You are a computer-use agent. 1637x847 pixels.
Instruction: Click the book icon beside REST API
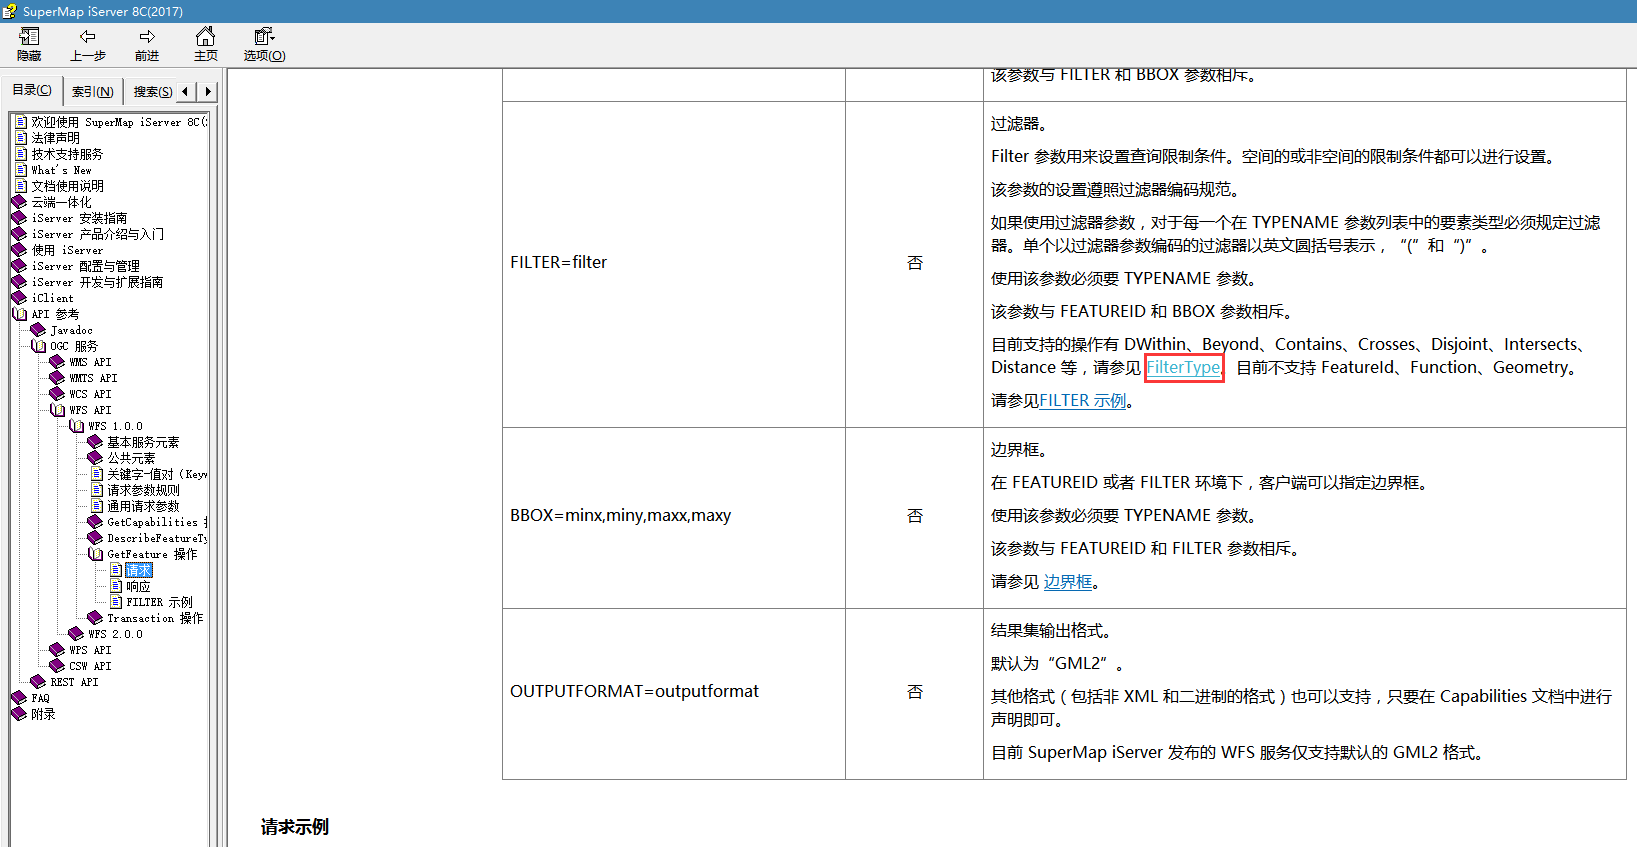[x=38, y=682]
